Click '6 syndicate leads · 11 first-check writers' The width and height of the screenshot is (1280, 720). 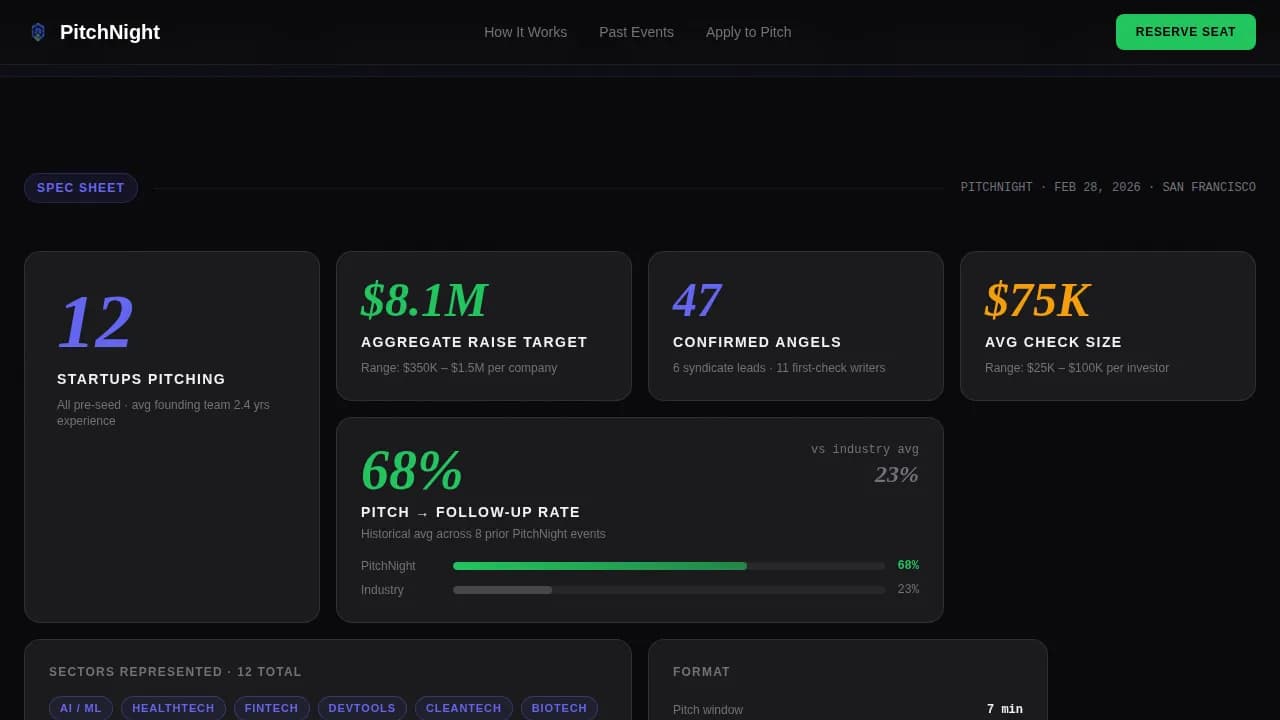[779, 368]
